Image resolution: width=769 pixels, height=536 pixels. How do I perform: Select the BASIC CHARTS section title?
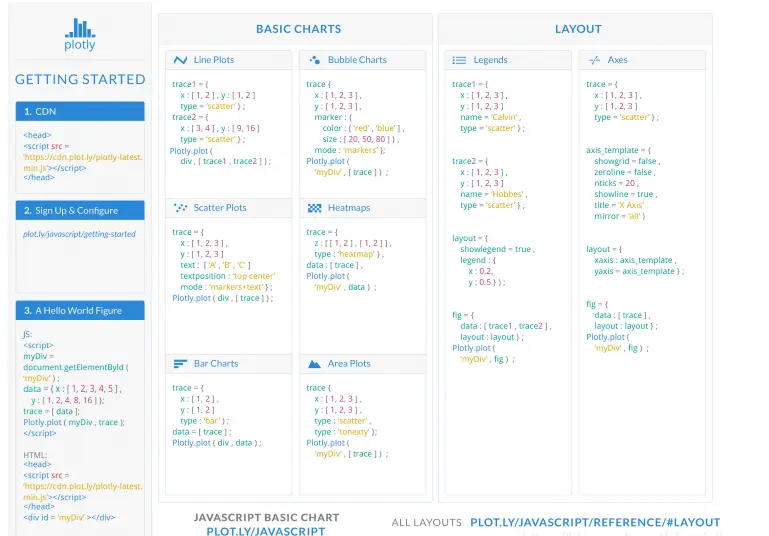298,29
